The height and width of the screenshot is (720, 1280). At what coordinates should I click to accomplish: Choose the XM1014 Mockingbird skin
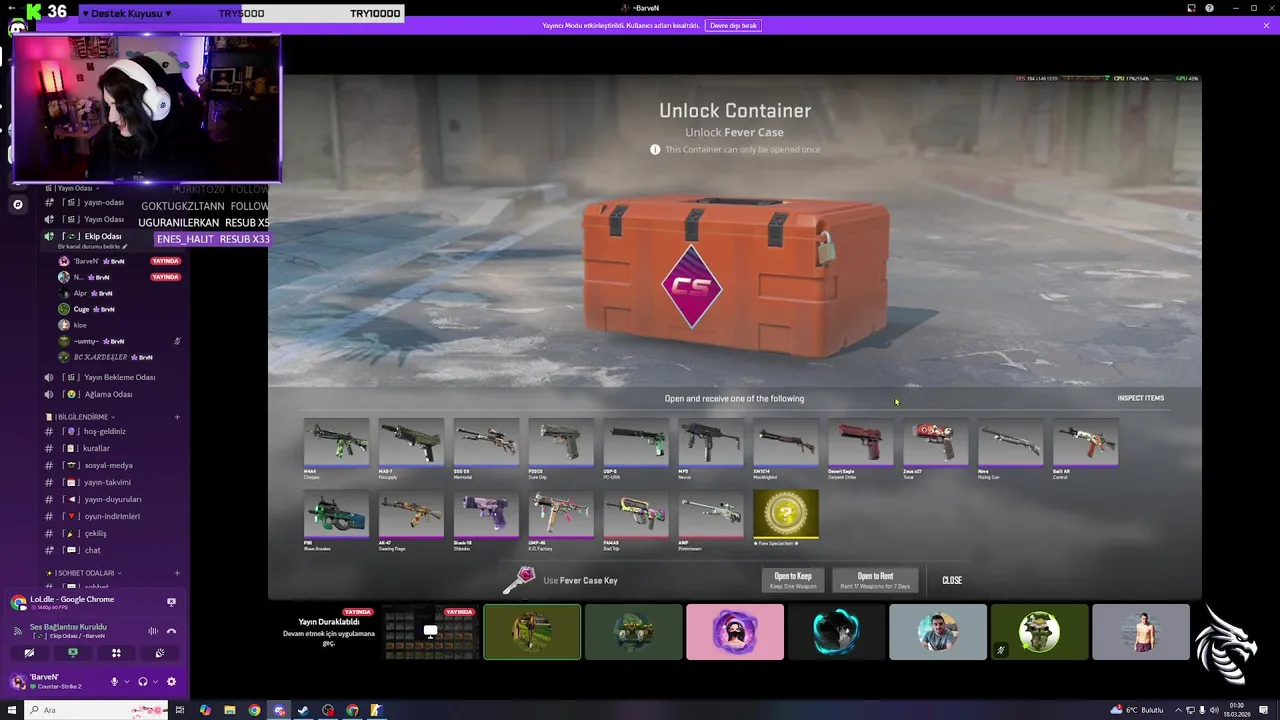pos(786,448)
